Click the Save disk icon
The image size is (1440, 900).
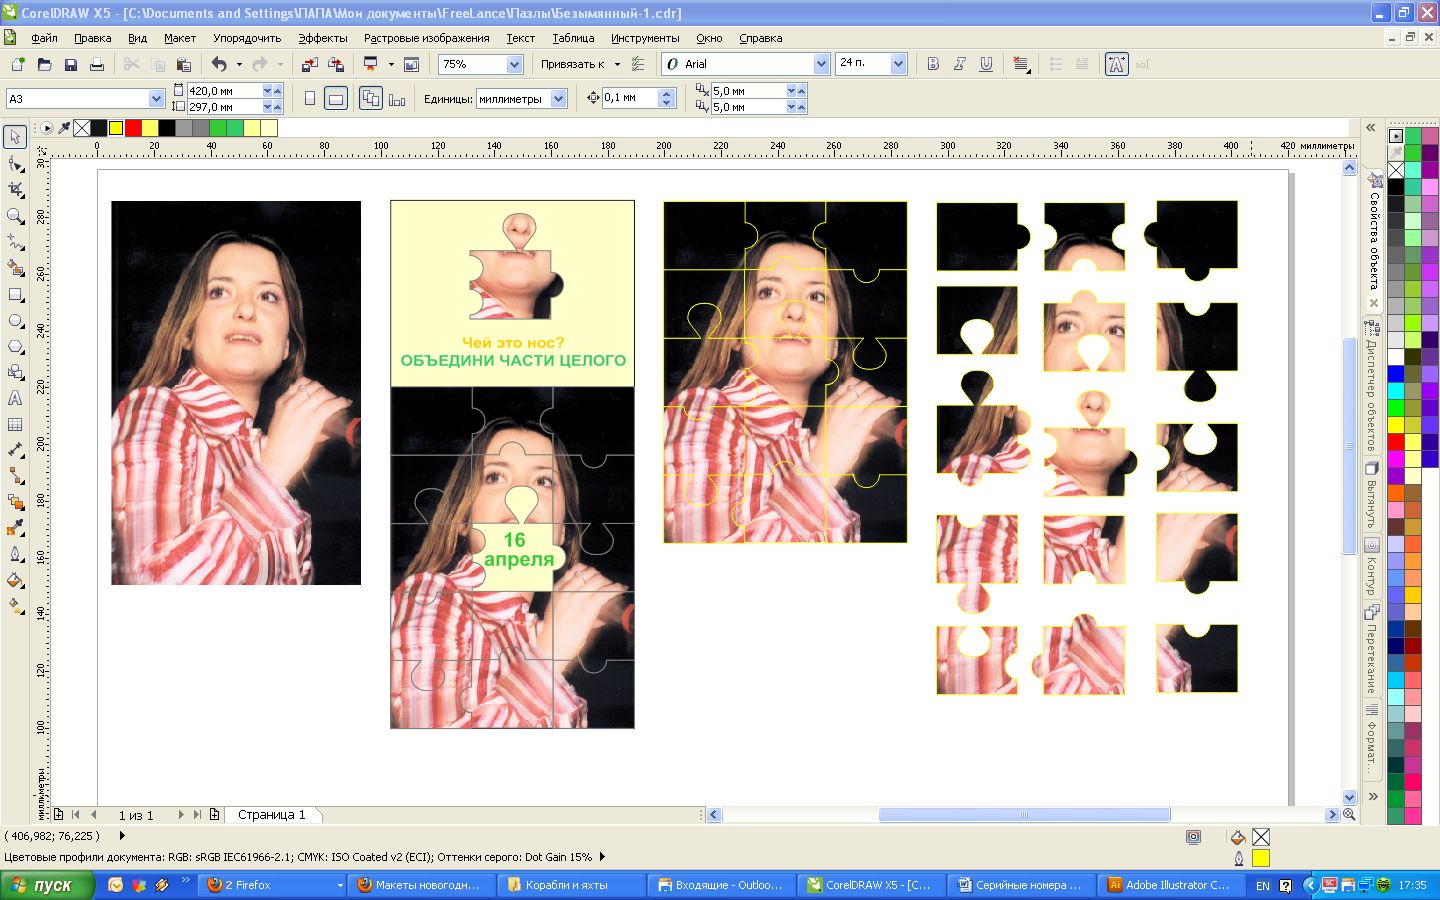coord(71,64)
